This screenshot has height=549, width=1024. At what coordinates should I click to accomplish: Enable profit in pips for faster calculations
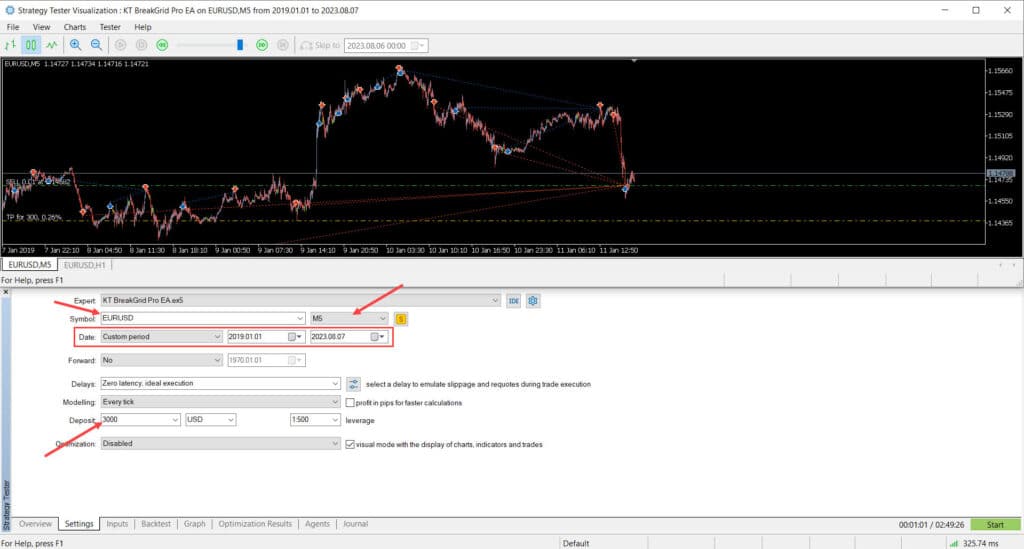click(350, 403)
